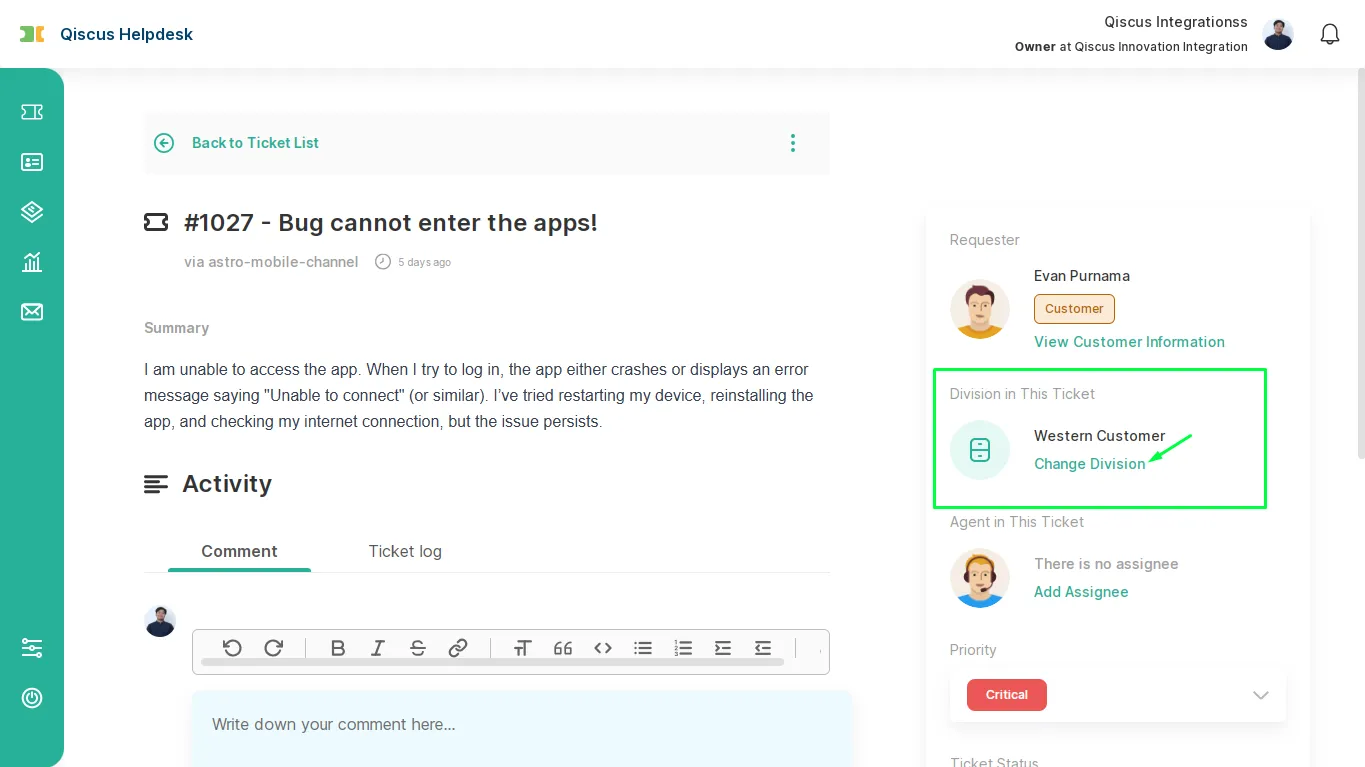Screen dimensions: 1365x767
Task: Open View Customer Information link
Action: pyautogui.click(x=1129, y=342)
